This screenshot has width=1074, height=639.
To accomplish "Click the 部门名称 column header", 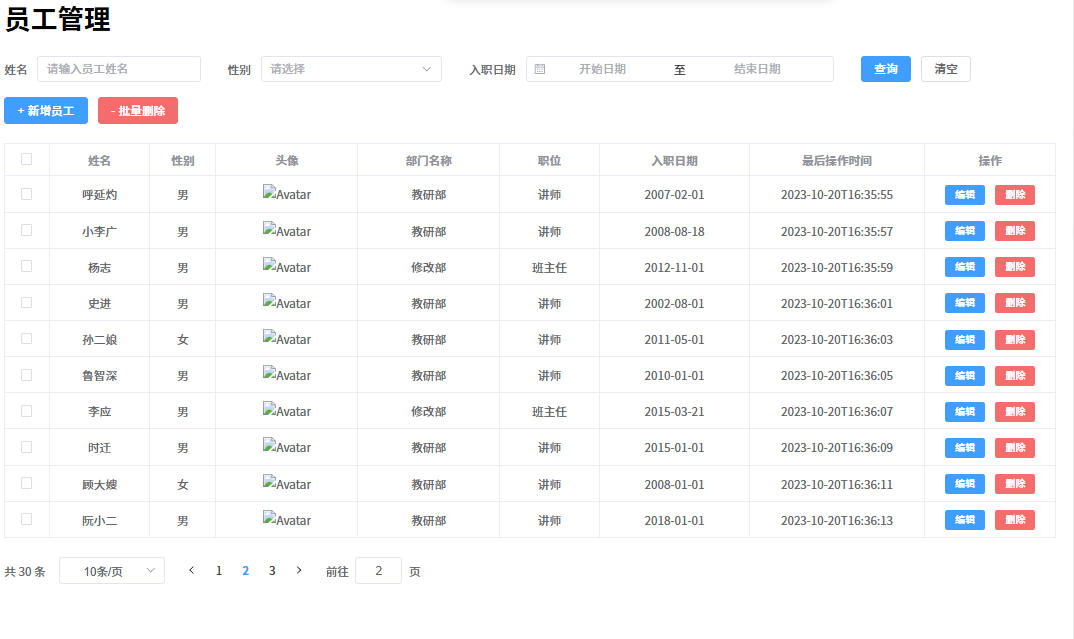I will click(x=428, y=160).
